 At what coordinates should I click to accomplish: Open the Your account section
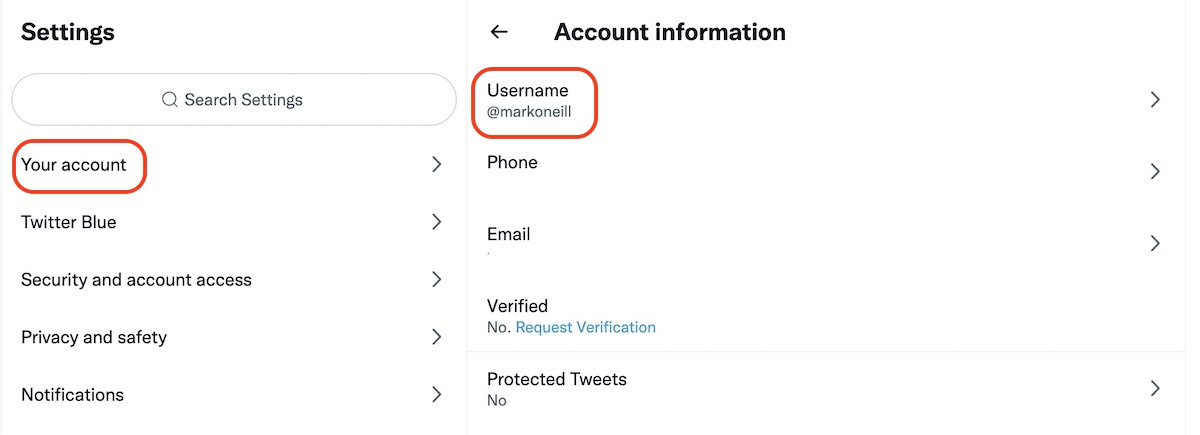click(74, 165)
